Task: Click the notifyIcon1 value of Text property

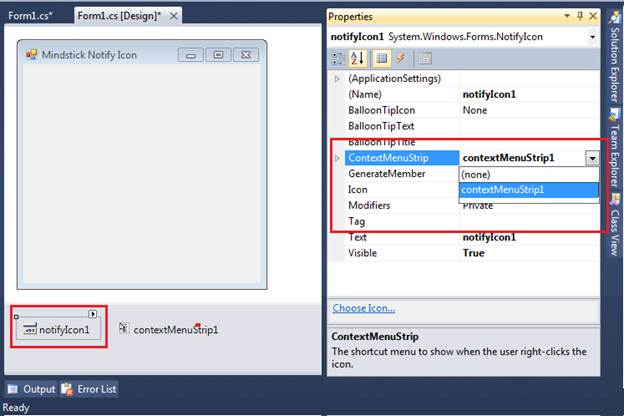Action: pos(489,237)
